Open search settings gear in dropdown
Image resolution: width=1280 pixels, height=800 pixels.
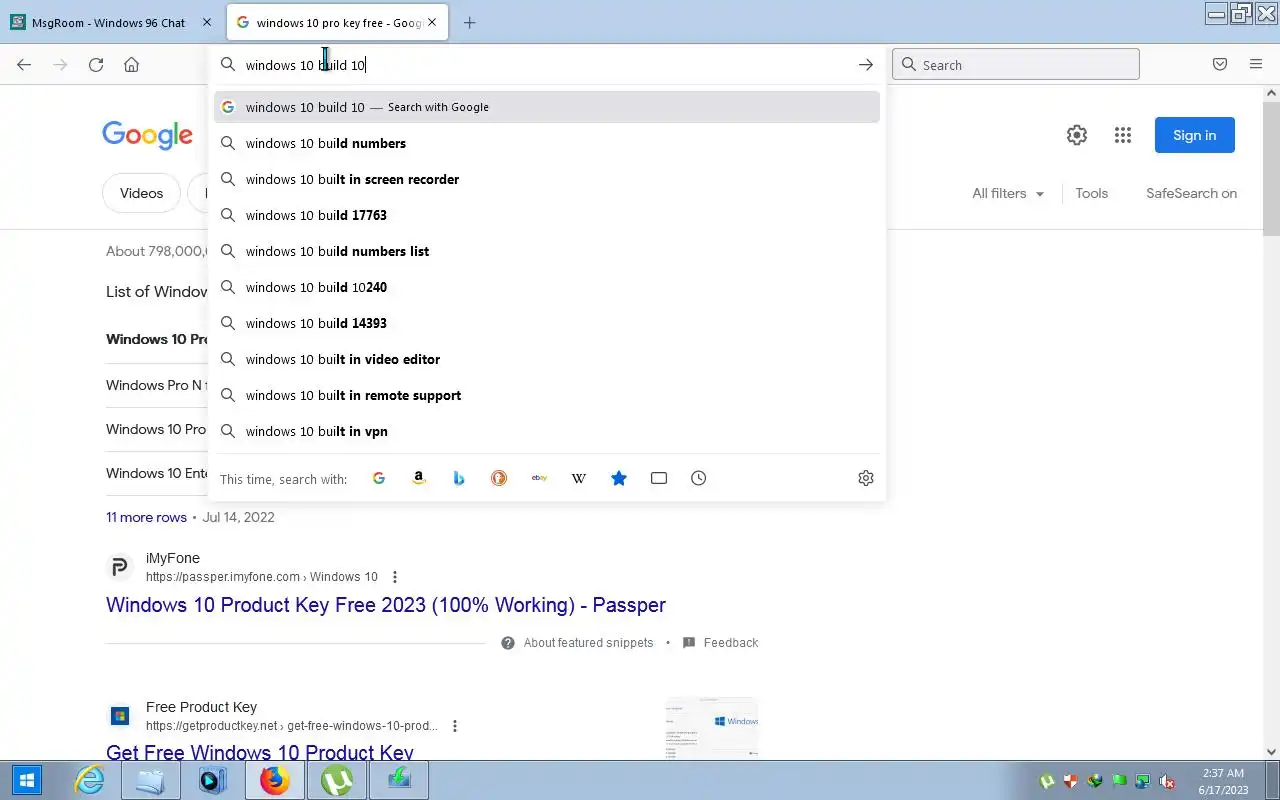click(866, 478)
